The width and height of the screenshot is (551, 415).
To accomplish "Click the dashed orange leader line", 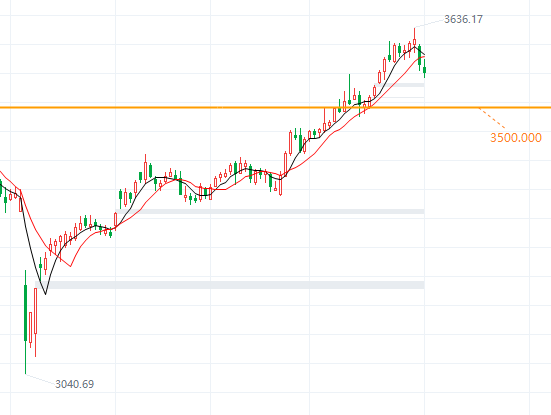I will [493, 118].
